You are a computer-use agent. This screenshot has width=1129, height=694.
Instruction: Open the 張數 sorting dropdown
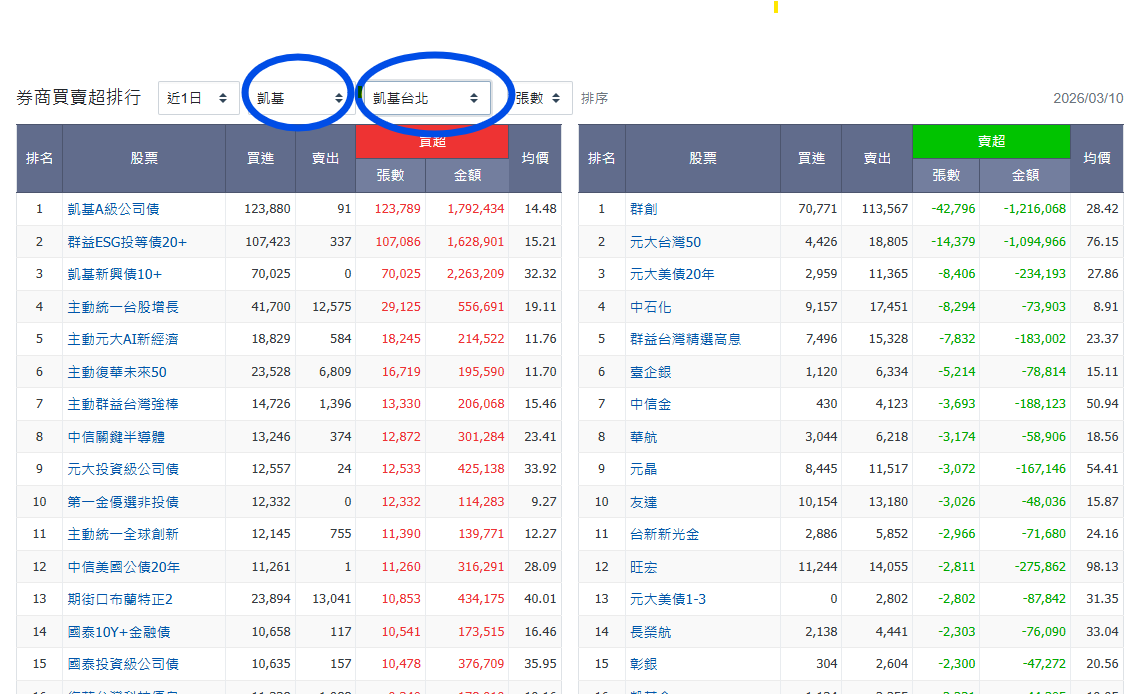click(537, 97)
